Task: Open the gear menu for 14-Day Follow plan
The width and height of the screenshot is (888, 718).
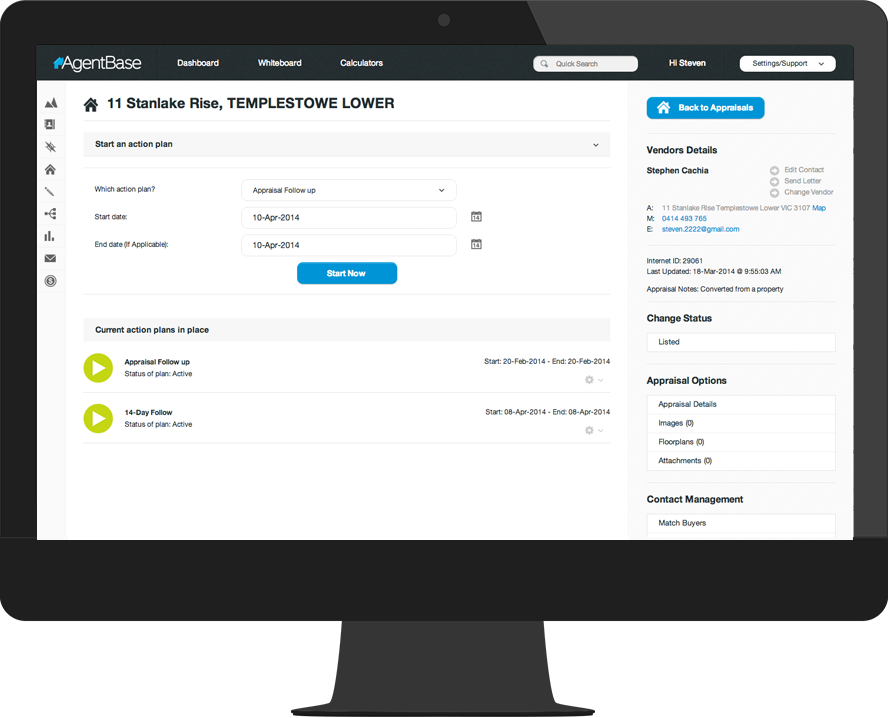Action: click(594, 430)
